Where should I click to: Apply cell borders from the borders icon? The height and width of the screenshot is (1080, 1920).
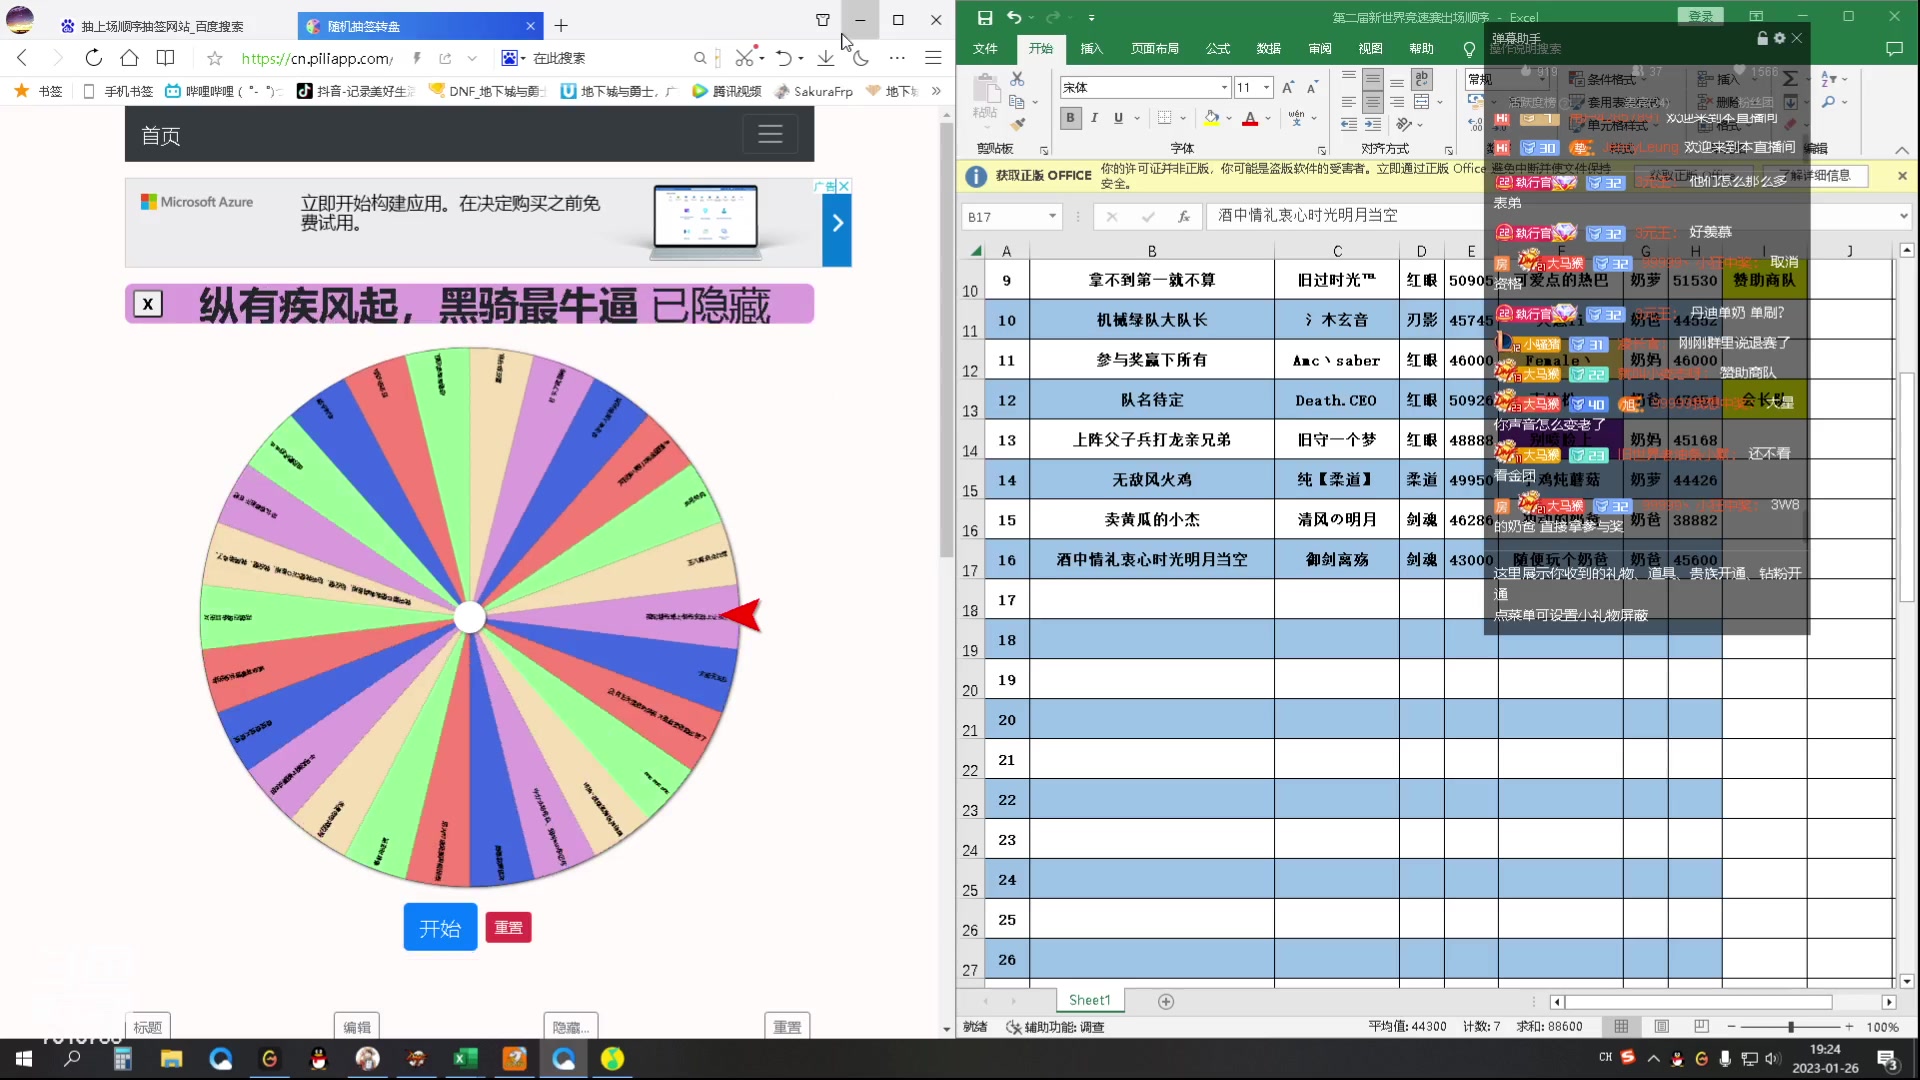pyautogui.click(x=1164, y=118)
